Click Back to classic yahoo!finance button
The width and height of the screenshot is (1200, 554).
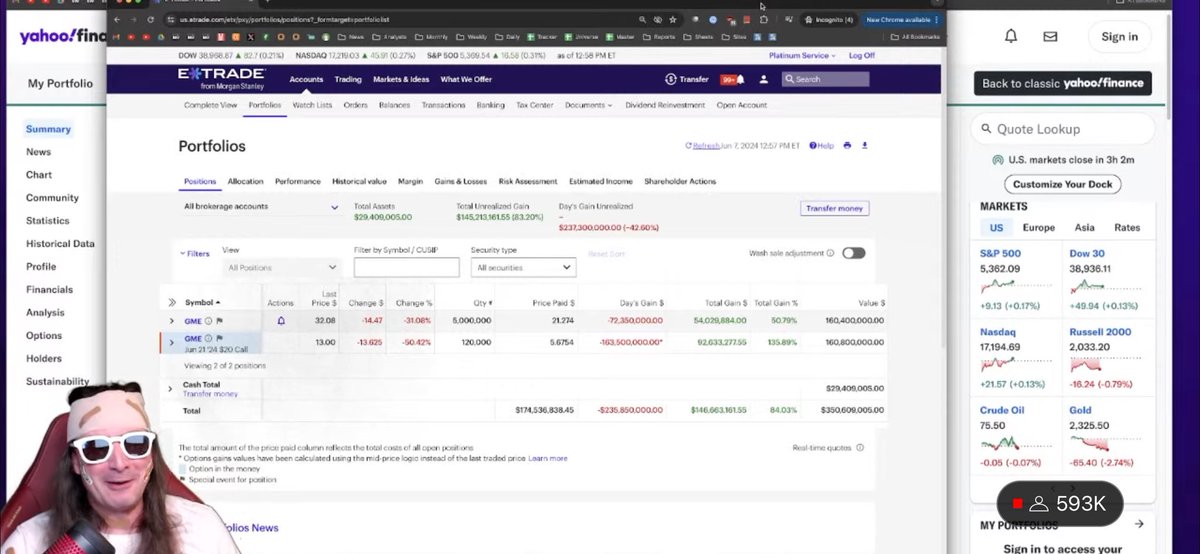click(x=1063, y=83)
